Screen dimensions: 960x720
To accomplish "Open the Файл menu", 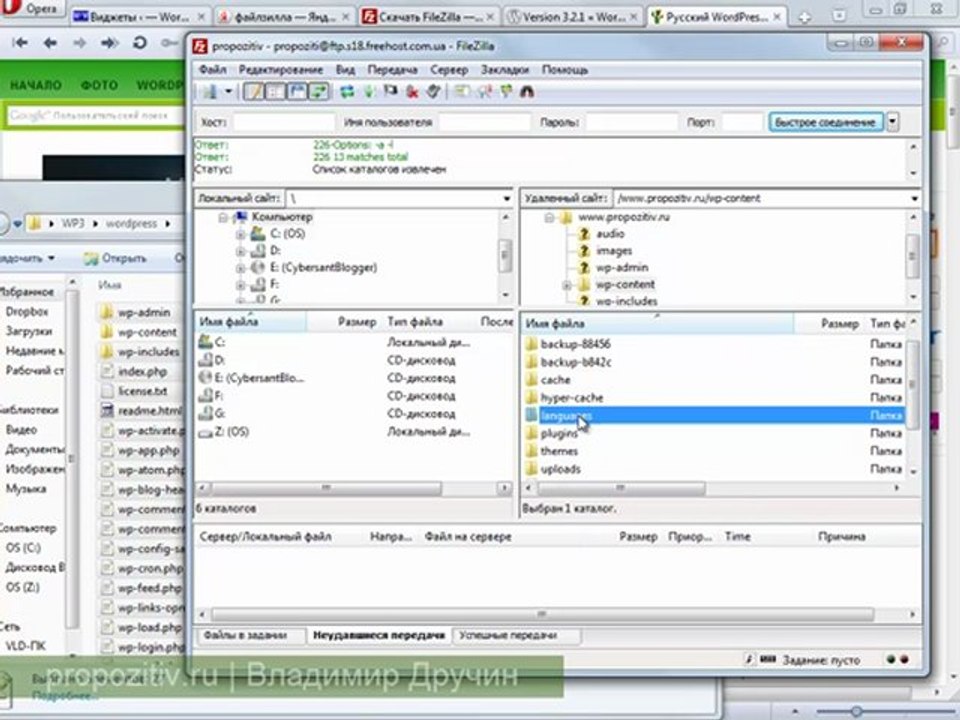I will (212, 70).
